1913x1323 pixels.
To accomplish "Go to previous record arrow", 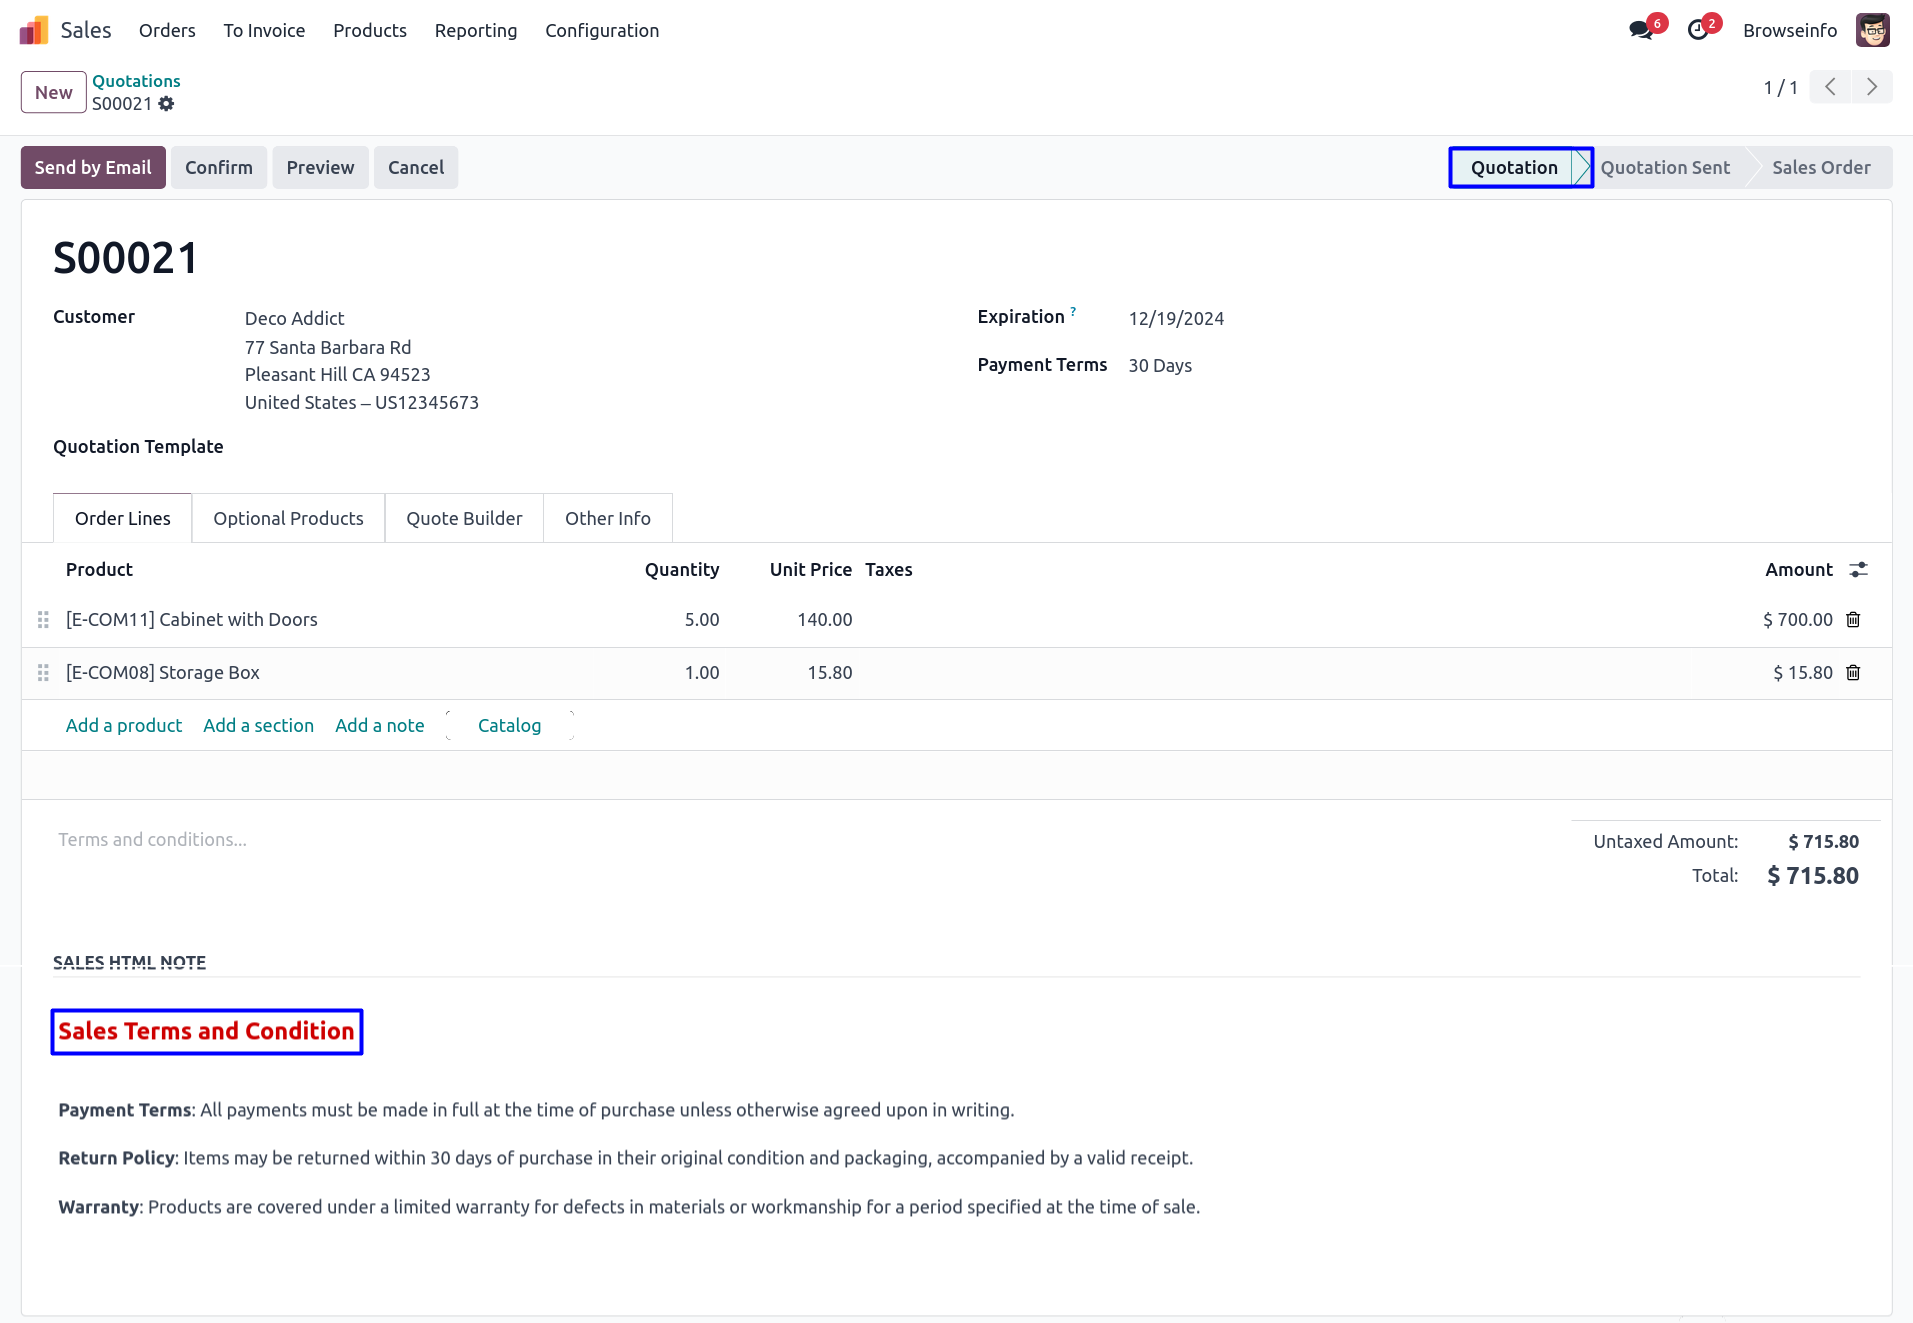I will point(1830,88).
